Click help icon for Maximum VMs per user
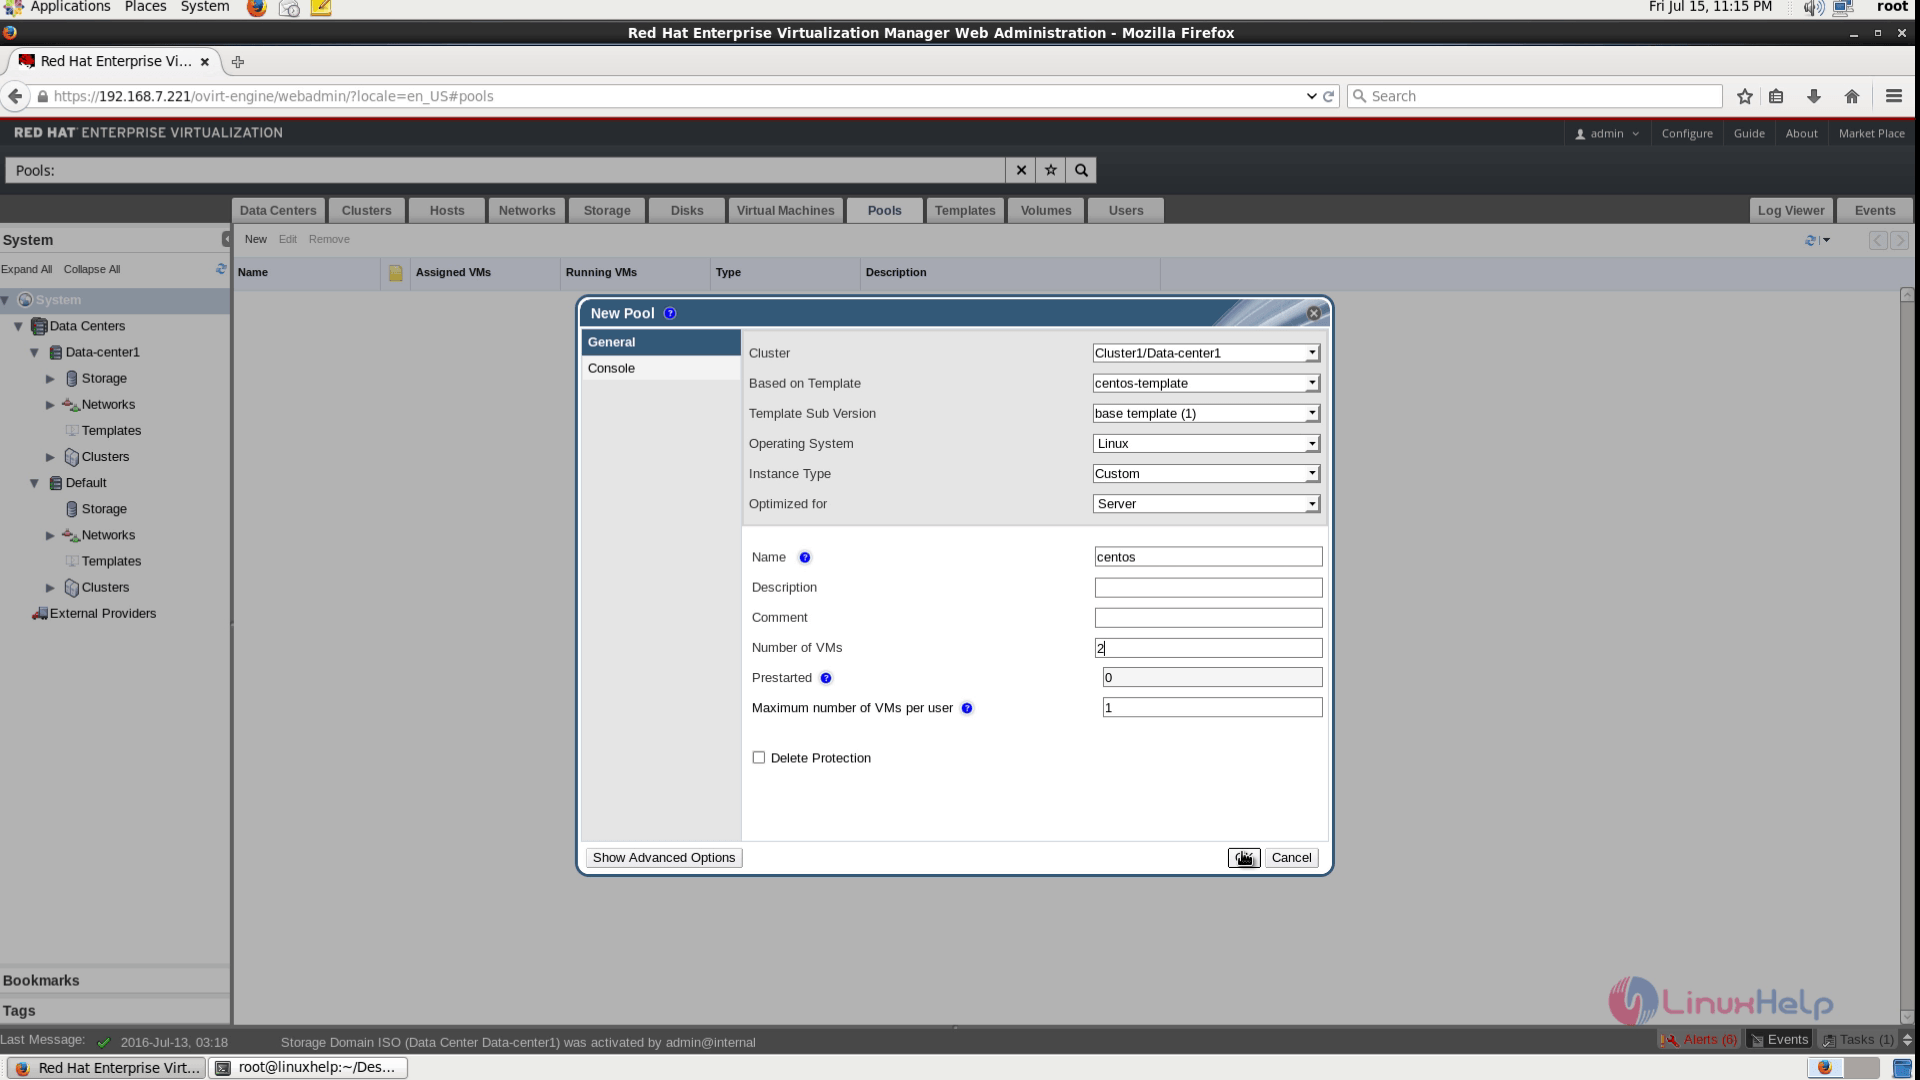This screenshot has height=1080, width=1920. click(x=967, y=708)
